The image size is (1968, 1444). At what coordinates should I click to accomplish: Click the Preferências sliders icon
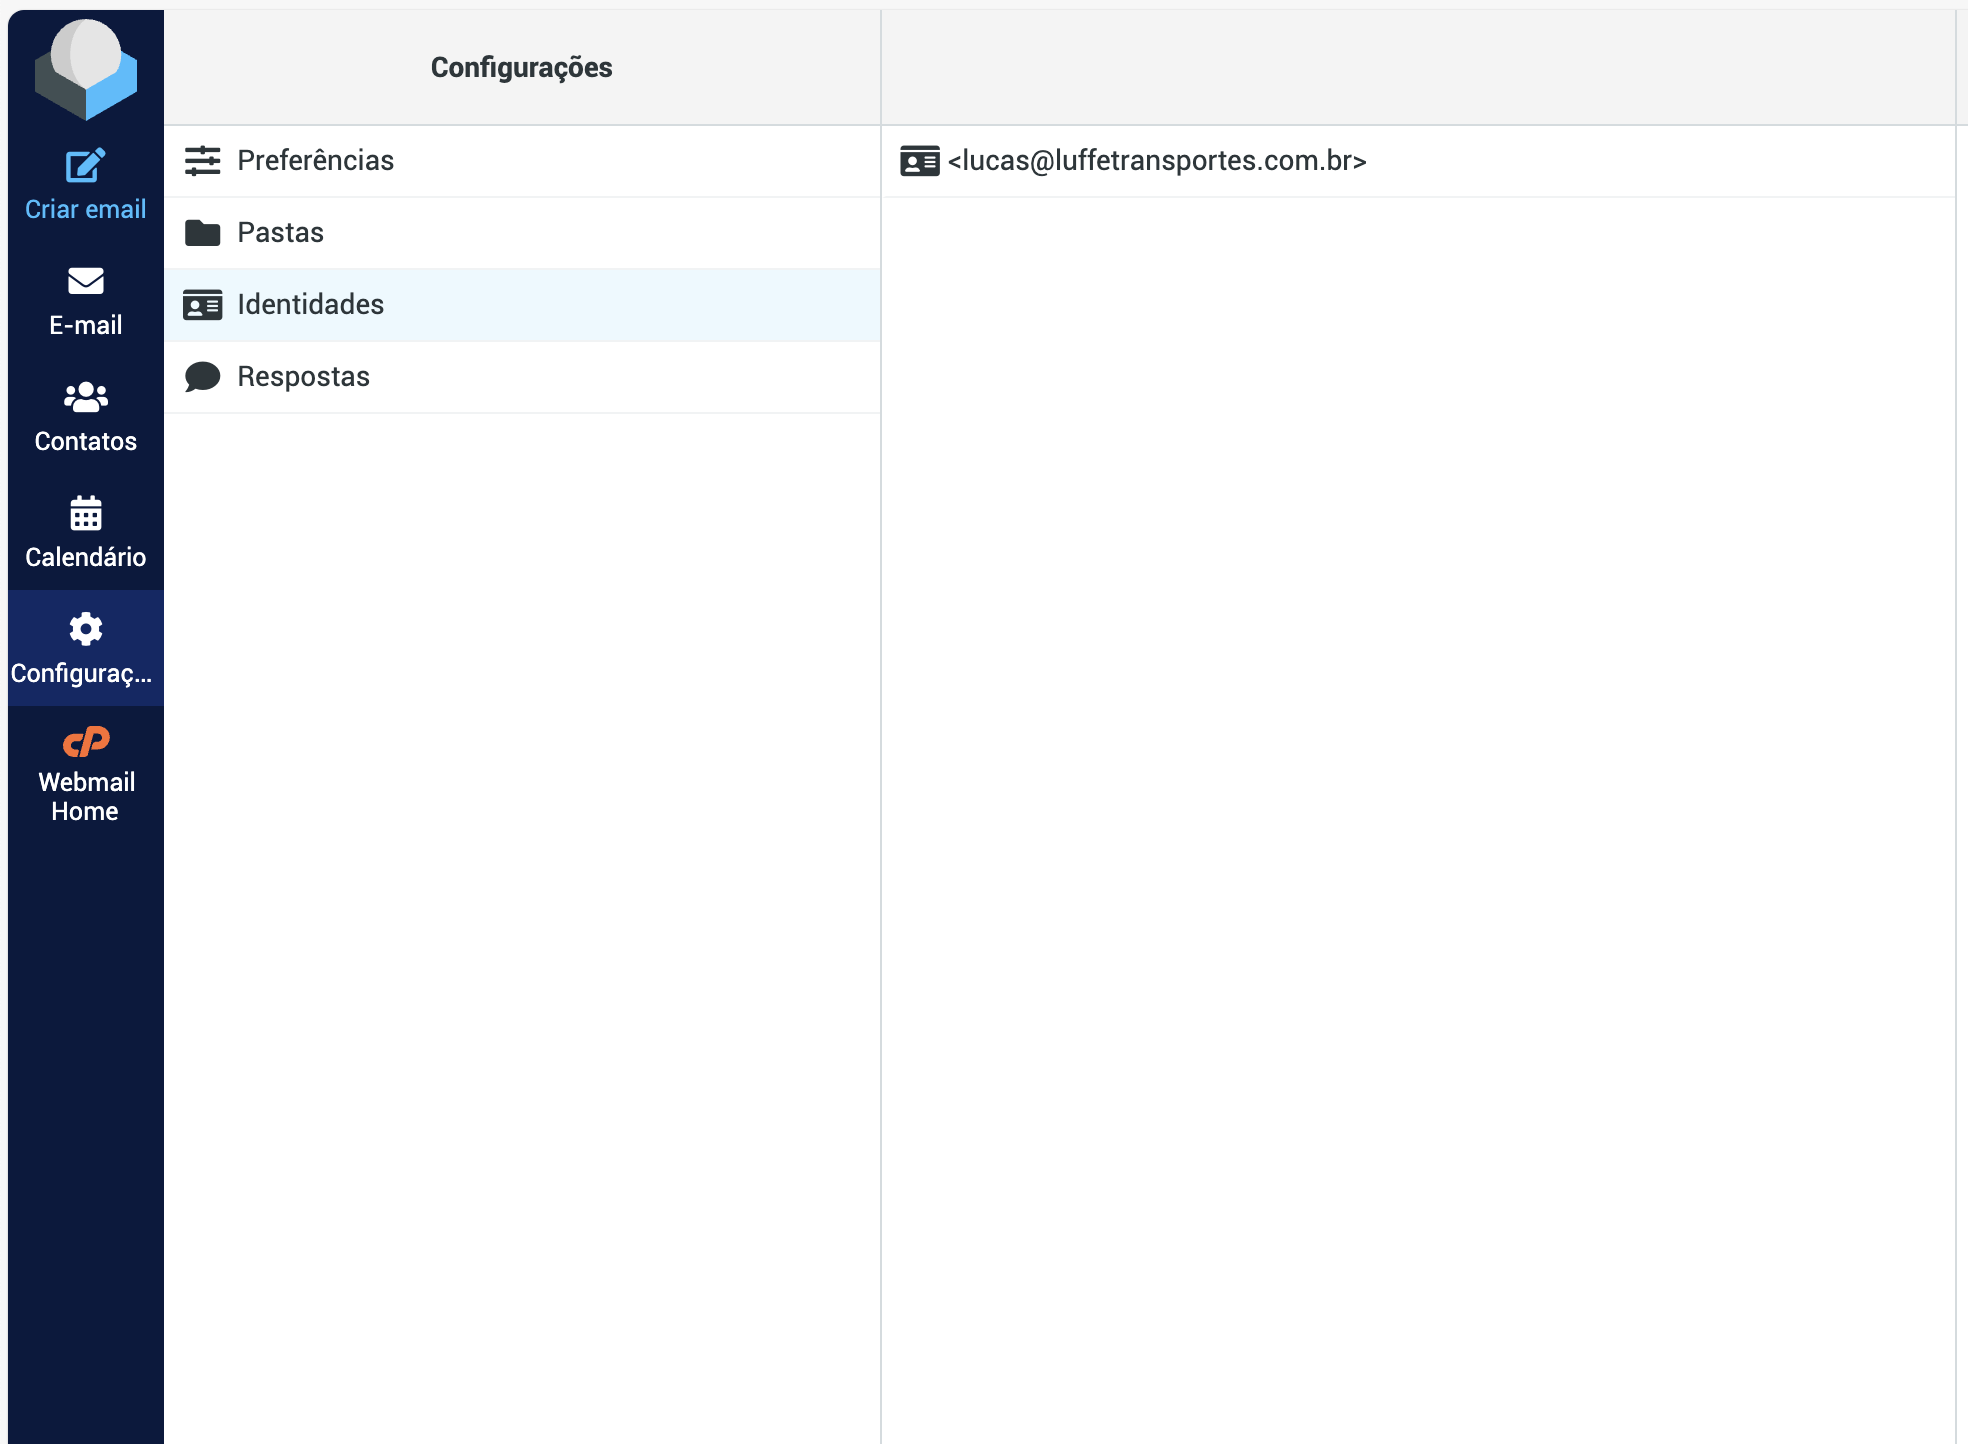pos(203,161)
